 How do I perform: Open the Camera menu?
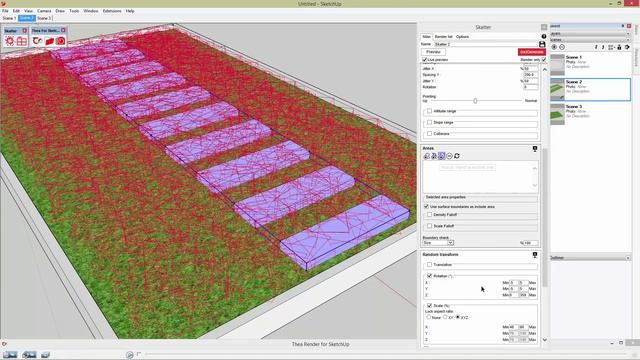click(x=44, y=11)
